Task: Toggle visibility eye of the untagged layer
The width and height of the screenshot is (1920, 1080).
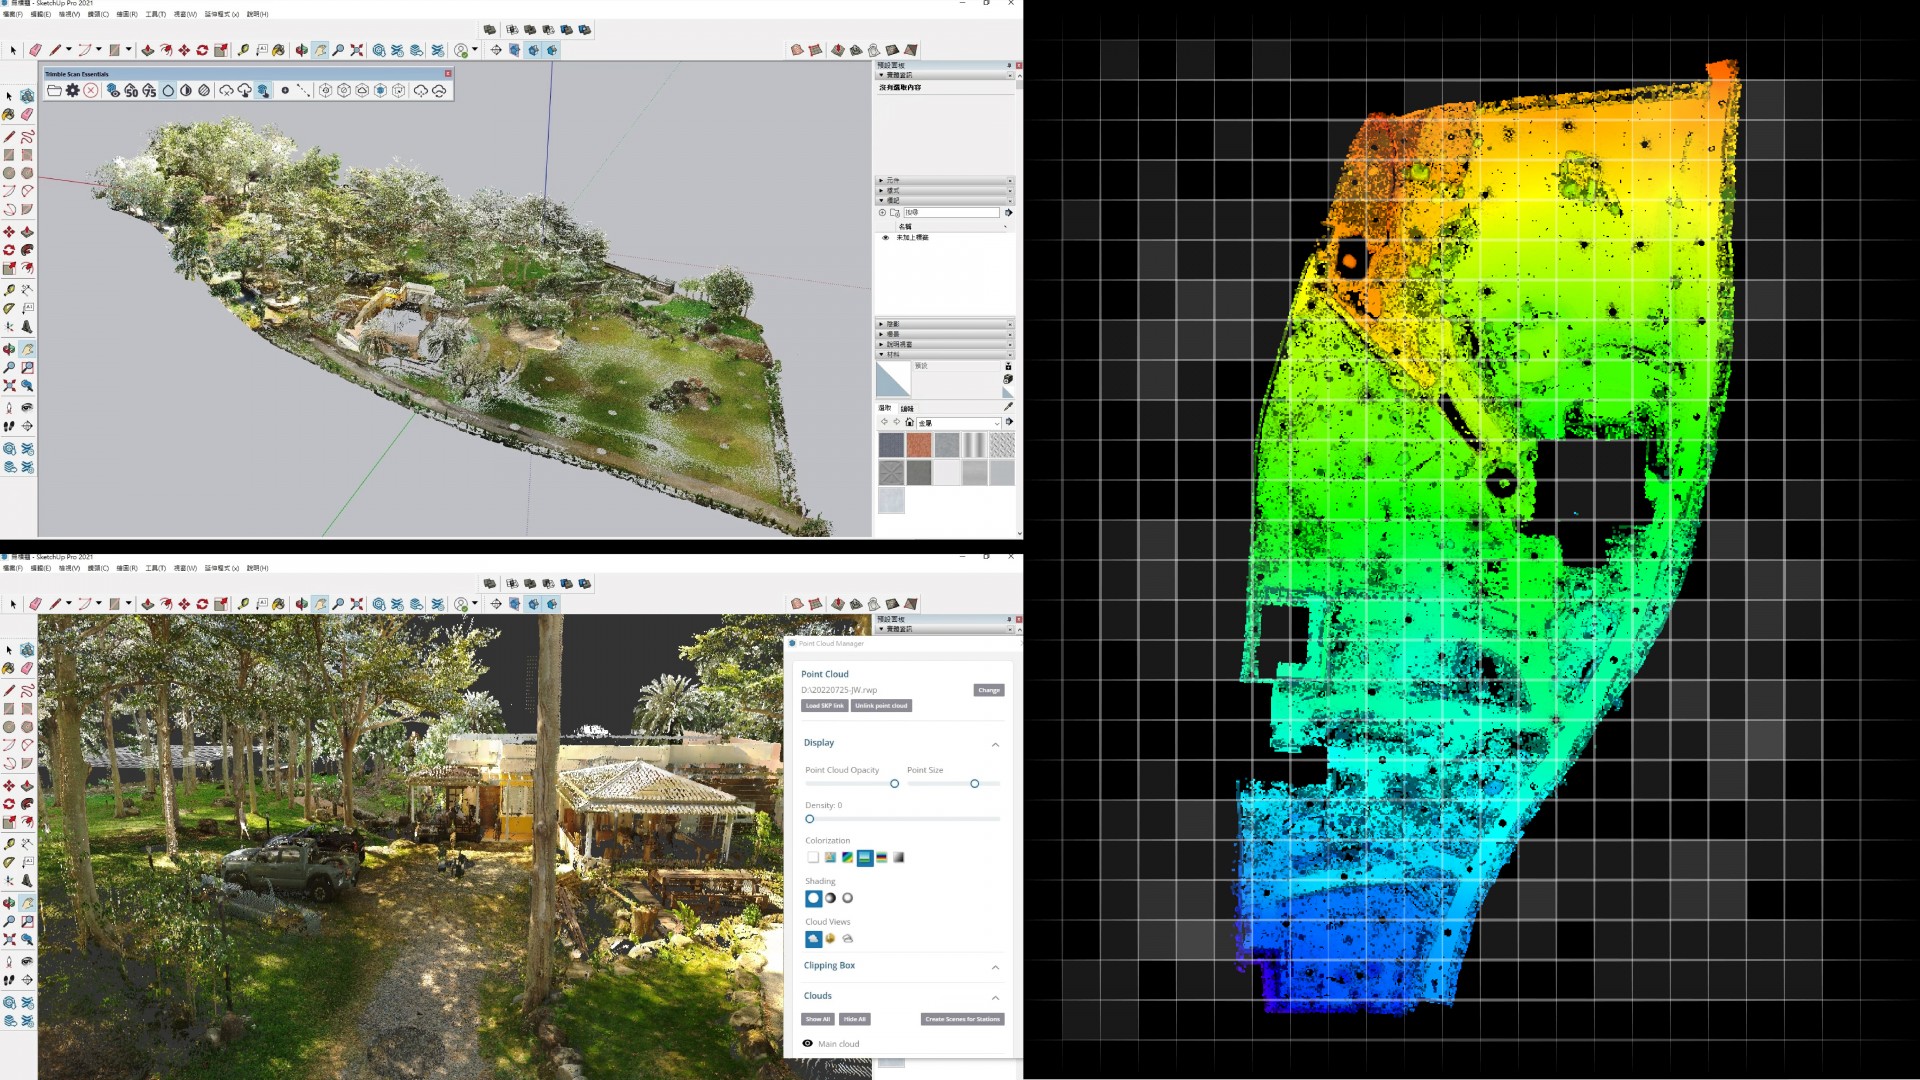Action: point(885,238)
